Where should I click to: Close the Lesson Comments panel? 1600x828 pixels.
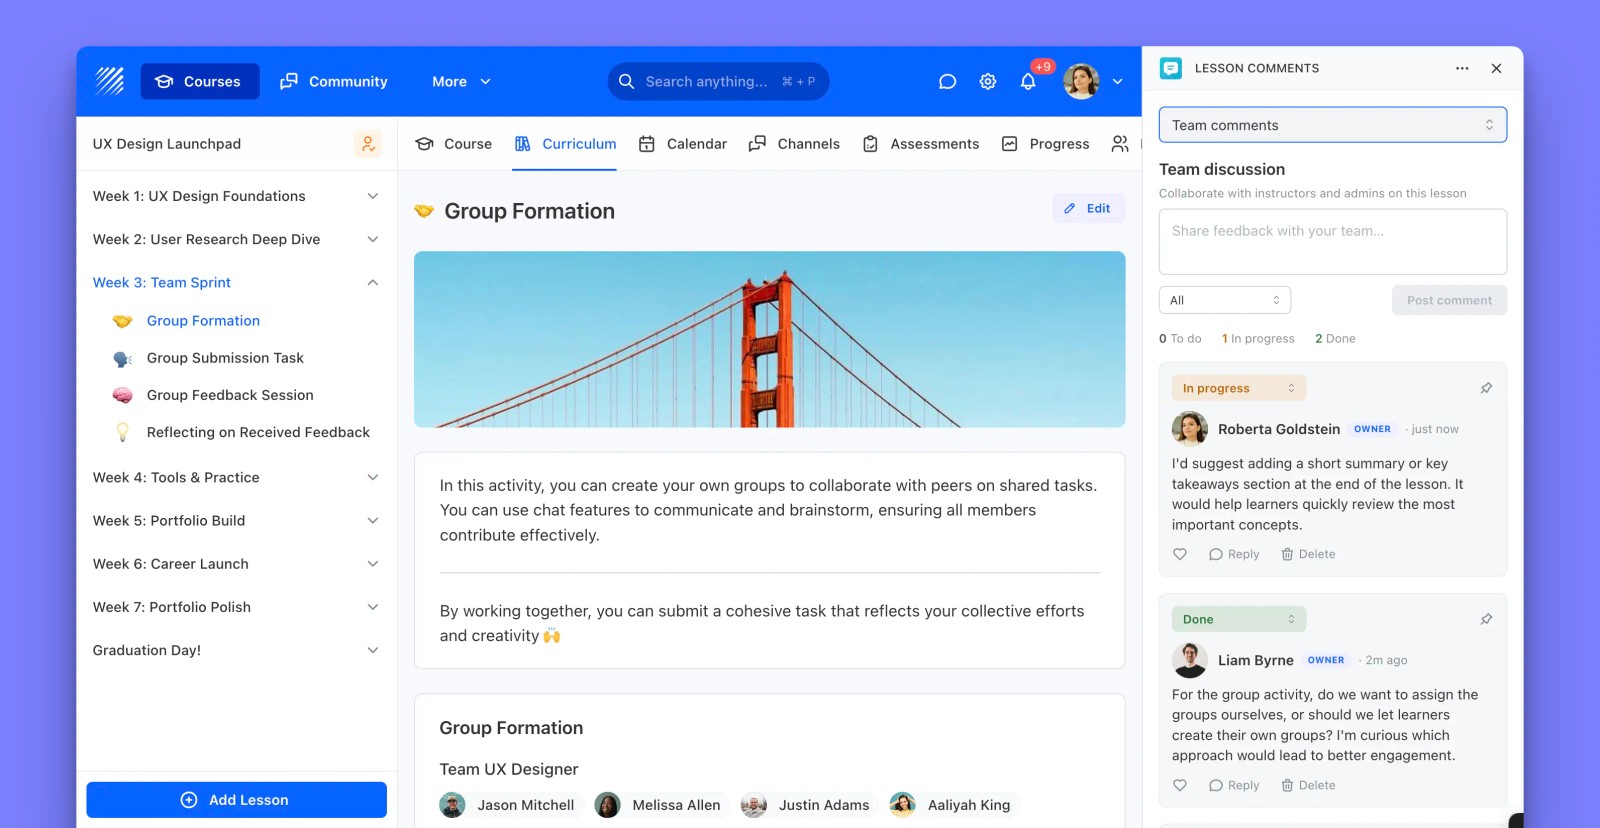[1496, 68]
